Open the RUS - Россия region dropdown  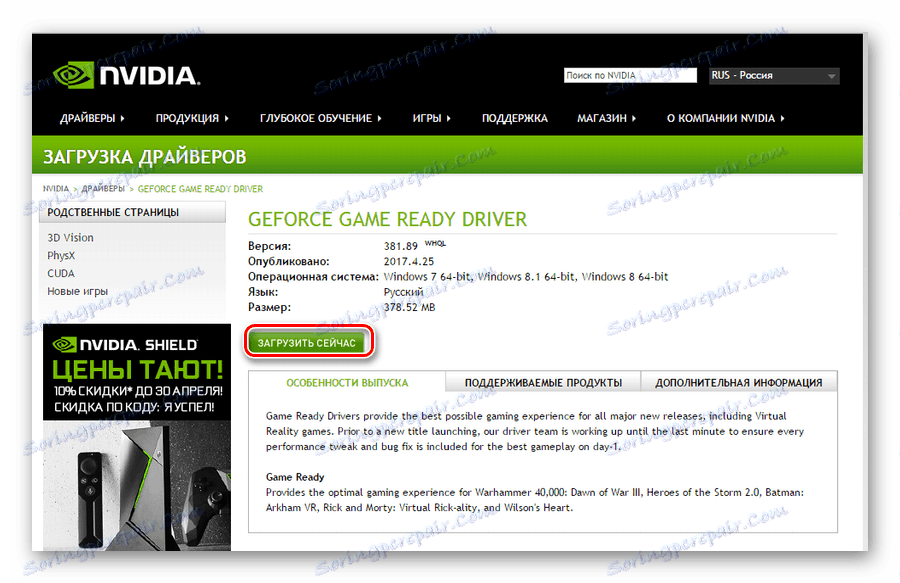(x=773, y=74)
